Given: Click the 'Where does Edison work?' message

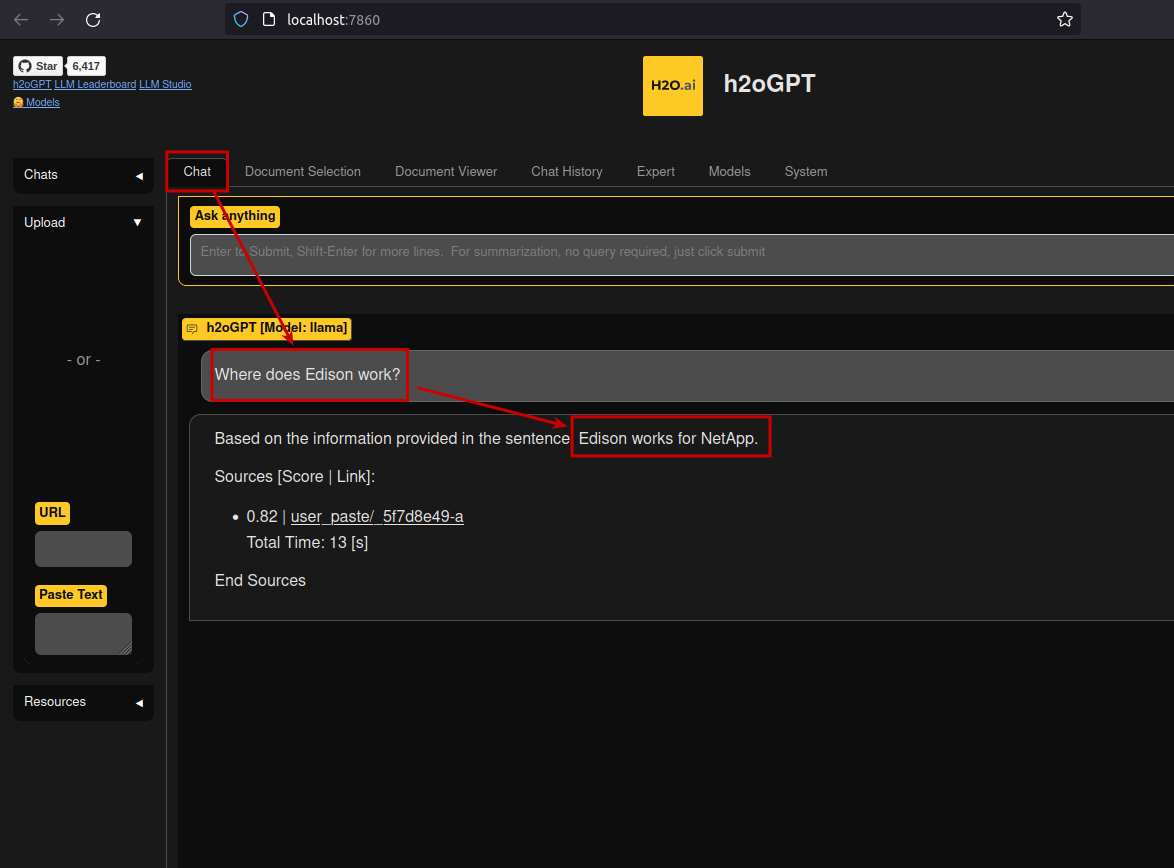Looking at the screenshot, I should pyautogui.click(x=307, y=374).
